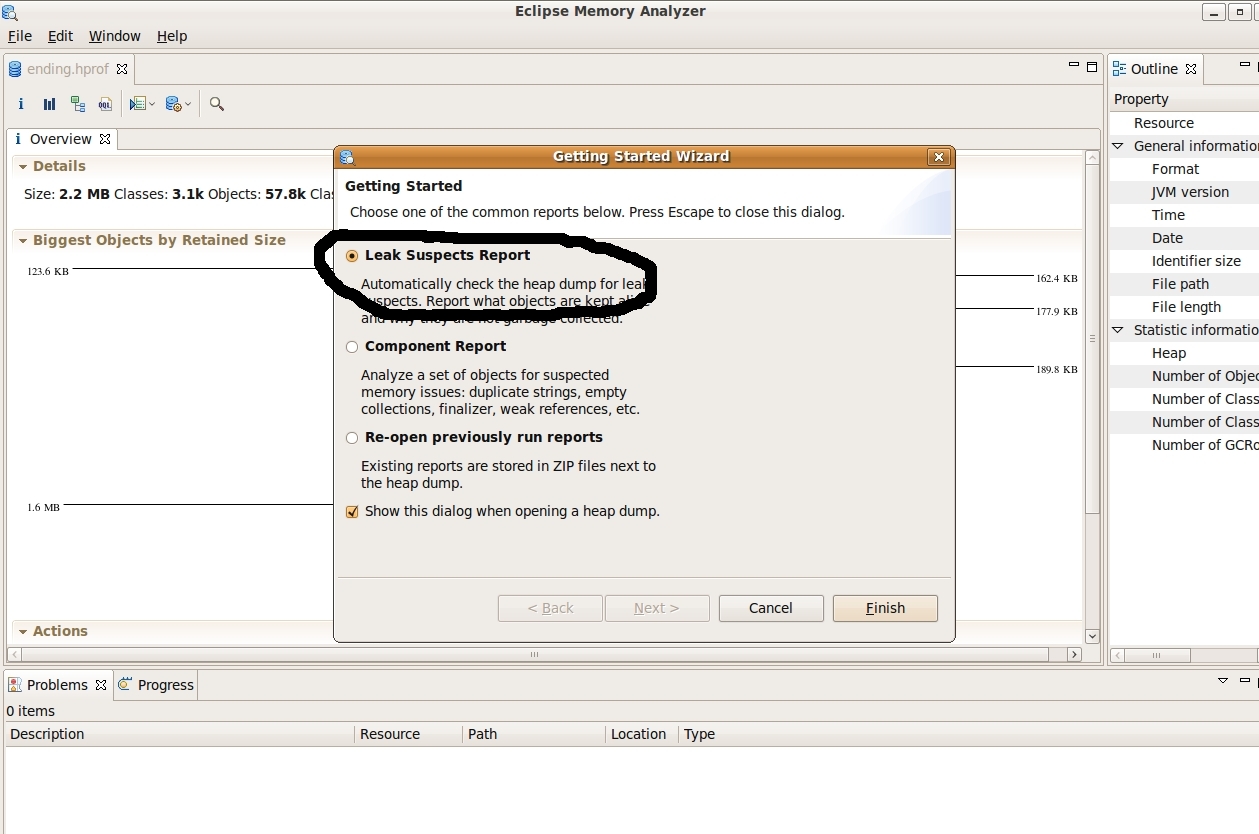Select the Resource row in Outline

pyautogui.click(x=1184, y=123)
